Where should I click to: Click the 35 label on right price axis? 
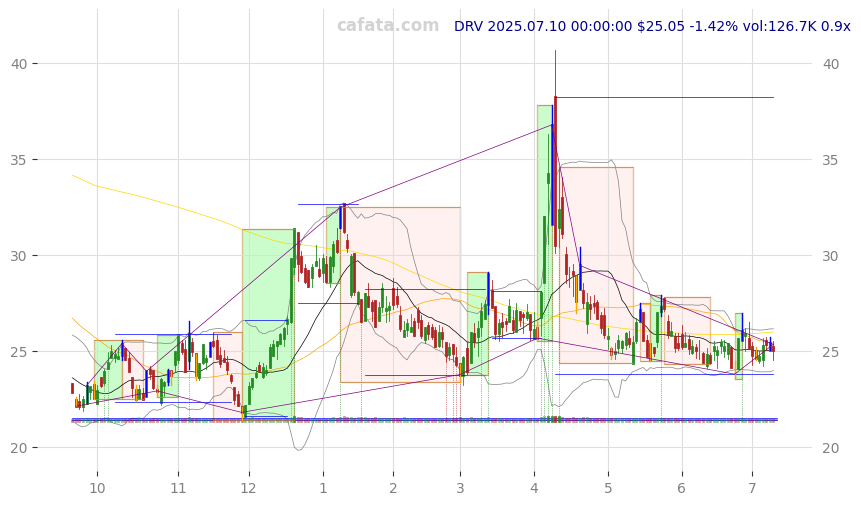click(831, 160)
